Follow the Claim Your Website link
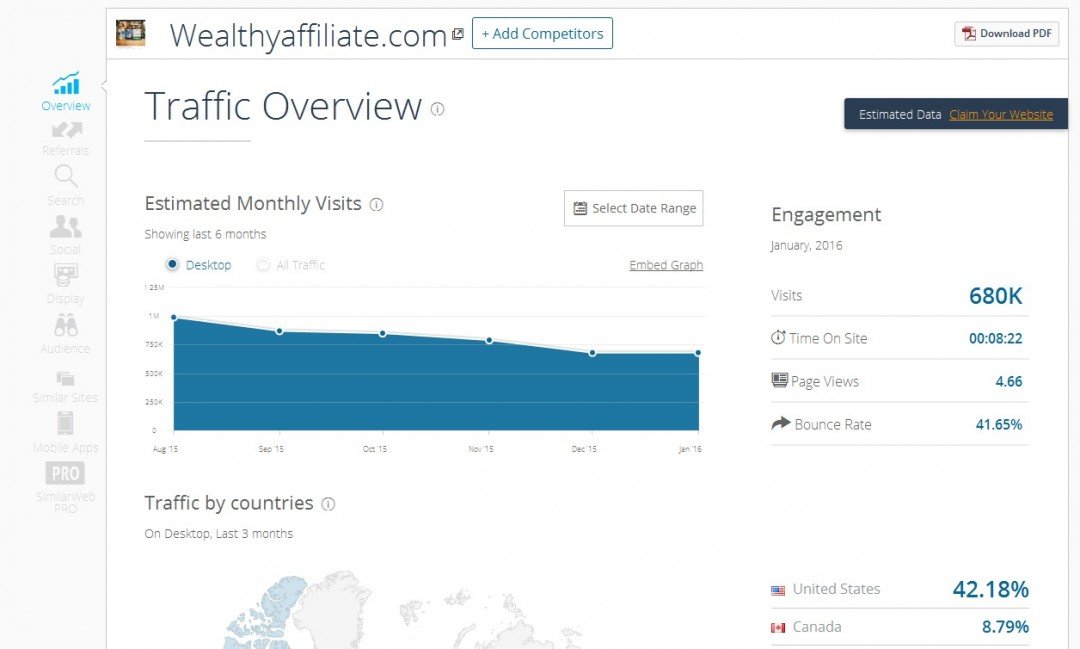 (1001, 114)
